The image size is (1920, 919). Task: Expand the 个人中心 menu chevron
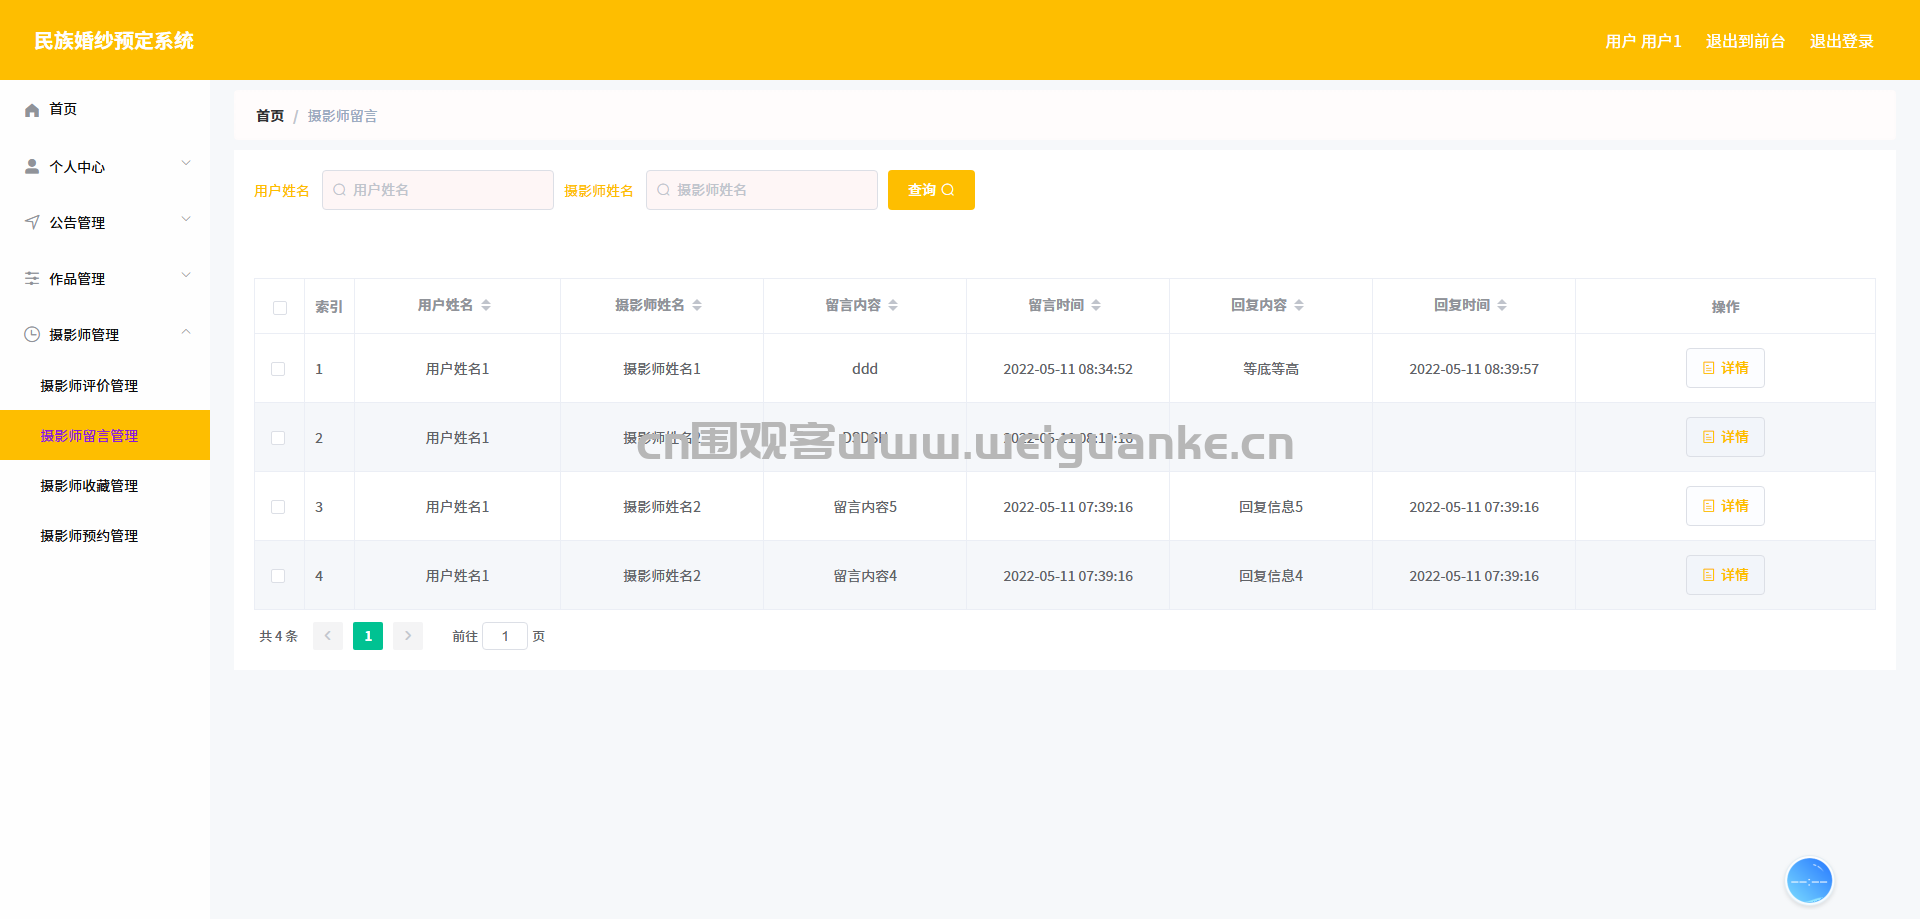tap(186, 163)
